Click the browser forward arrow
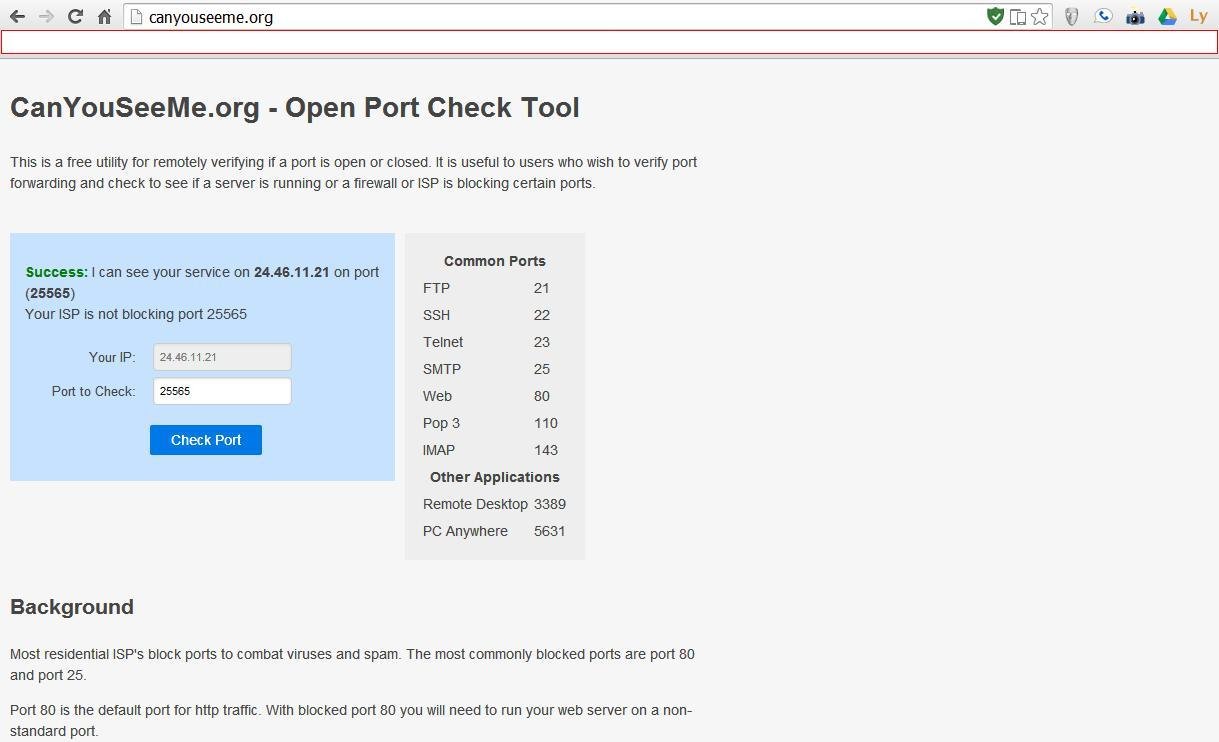Image resolution: width=1219 pixels, height=742 pixels. (46, 17)
